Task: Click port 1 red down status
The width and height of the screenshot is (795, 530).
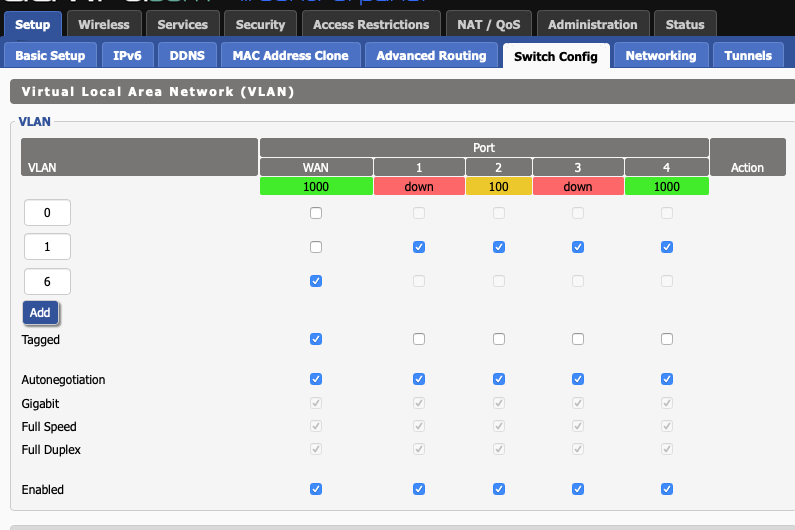Action: point(419,187)
